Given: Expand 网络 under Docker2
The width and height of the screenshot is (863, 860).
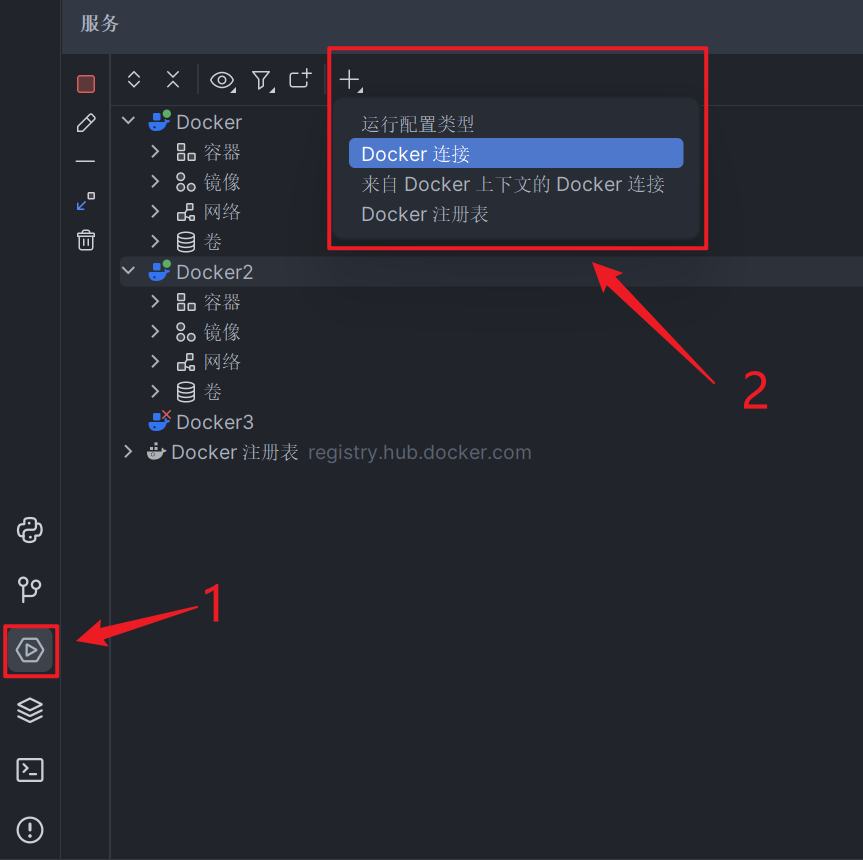Looking at the screenshot, I should (x=155, y=361).
